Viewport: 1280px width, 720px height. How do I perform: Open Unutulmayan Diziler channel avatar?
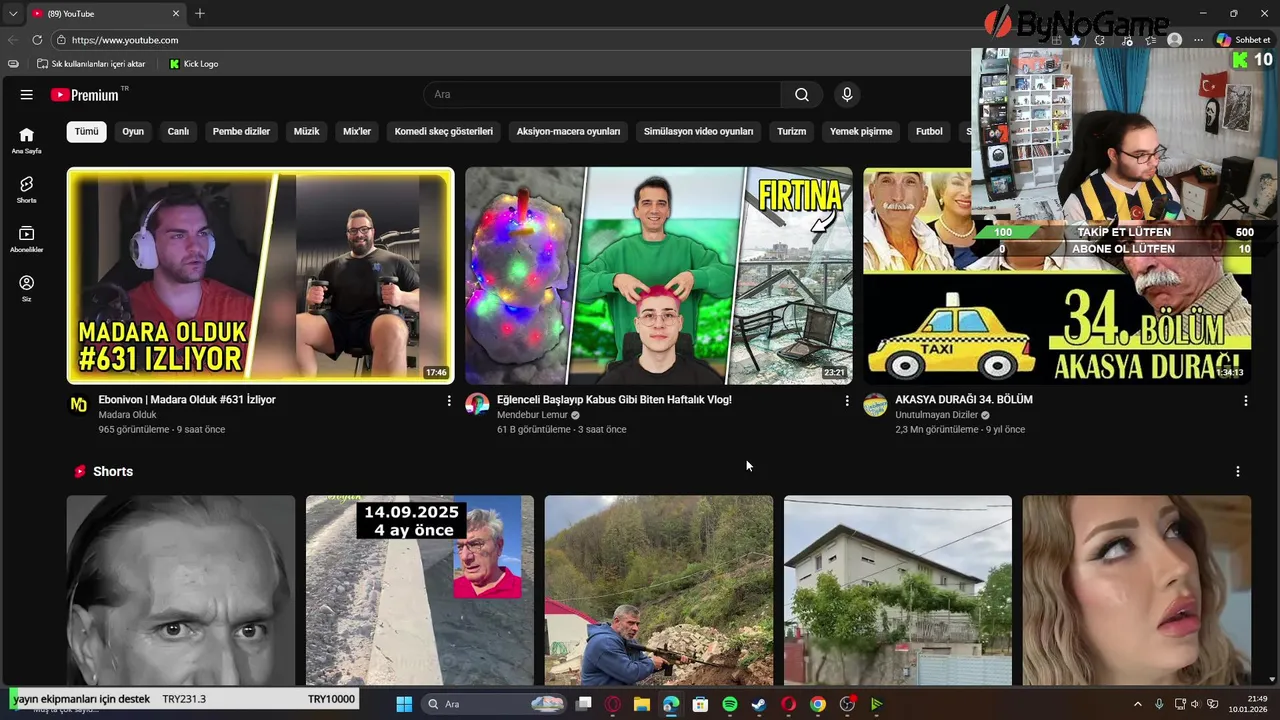[875, 405]
